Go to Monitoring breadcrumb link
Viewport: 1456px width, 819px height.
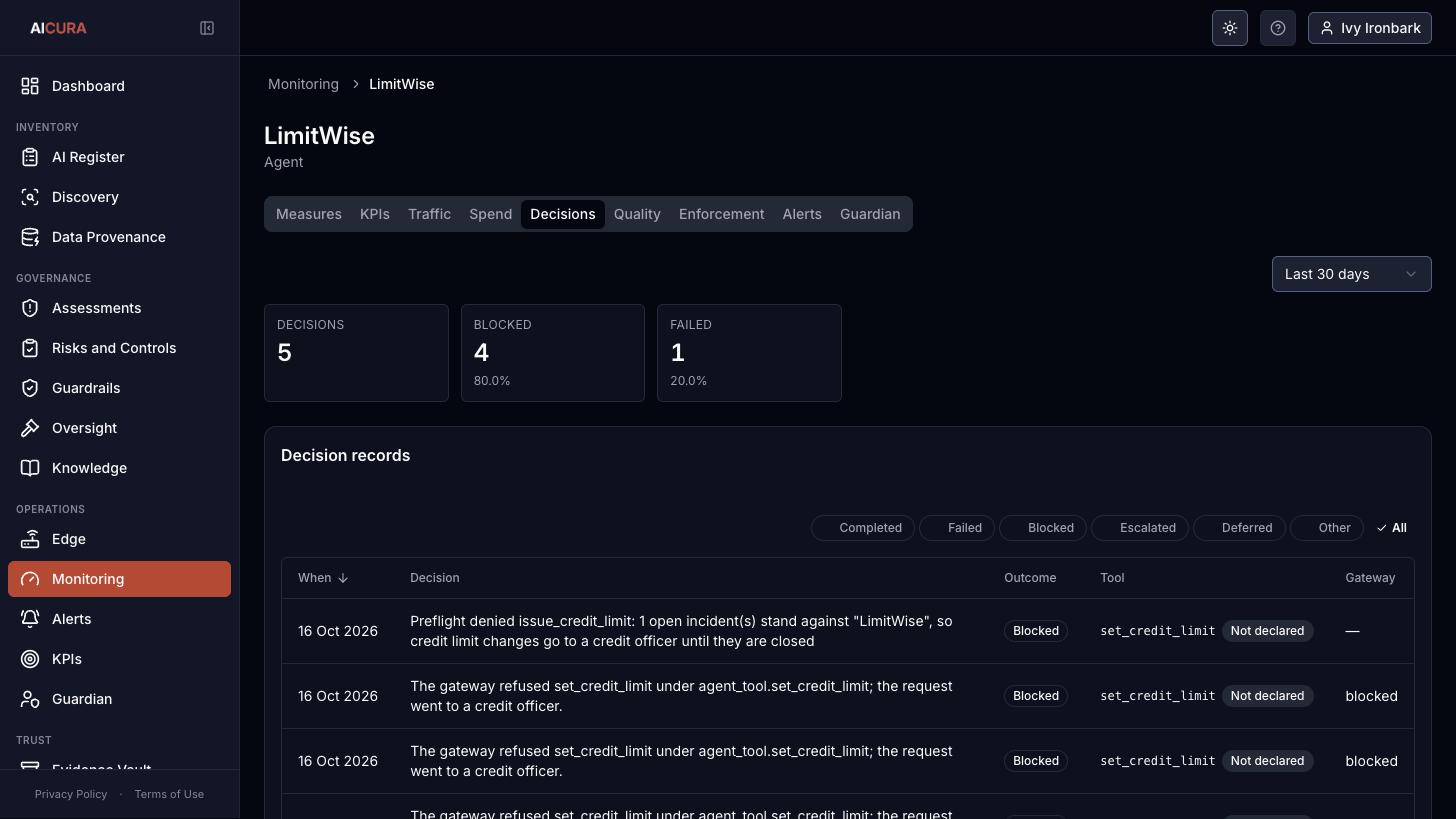303,84
